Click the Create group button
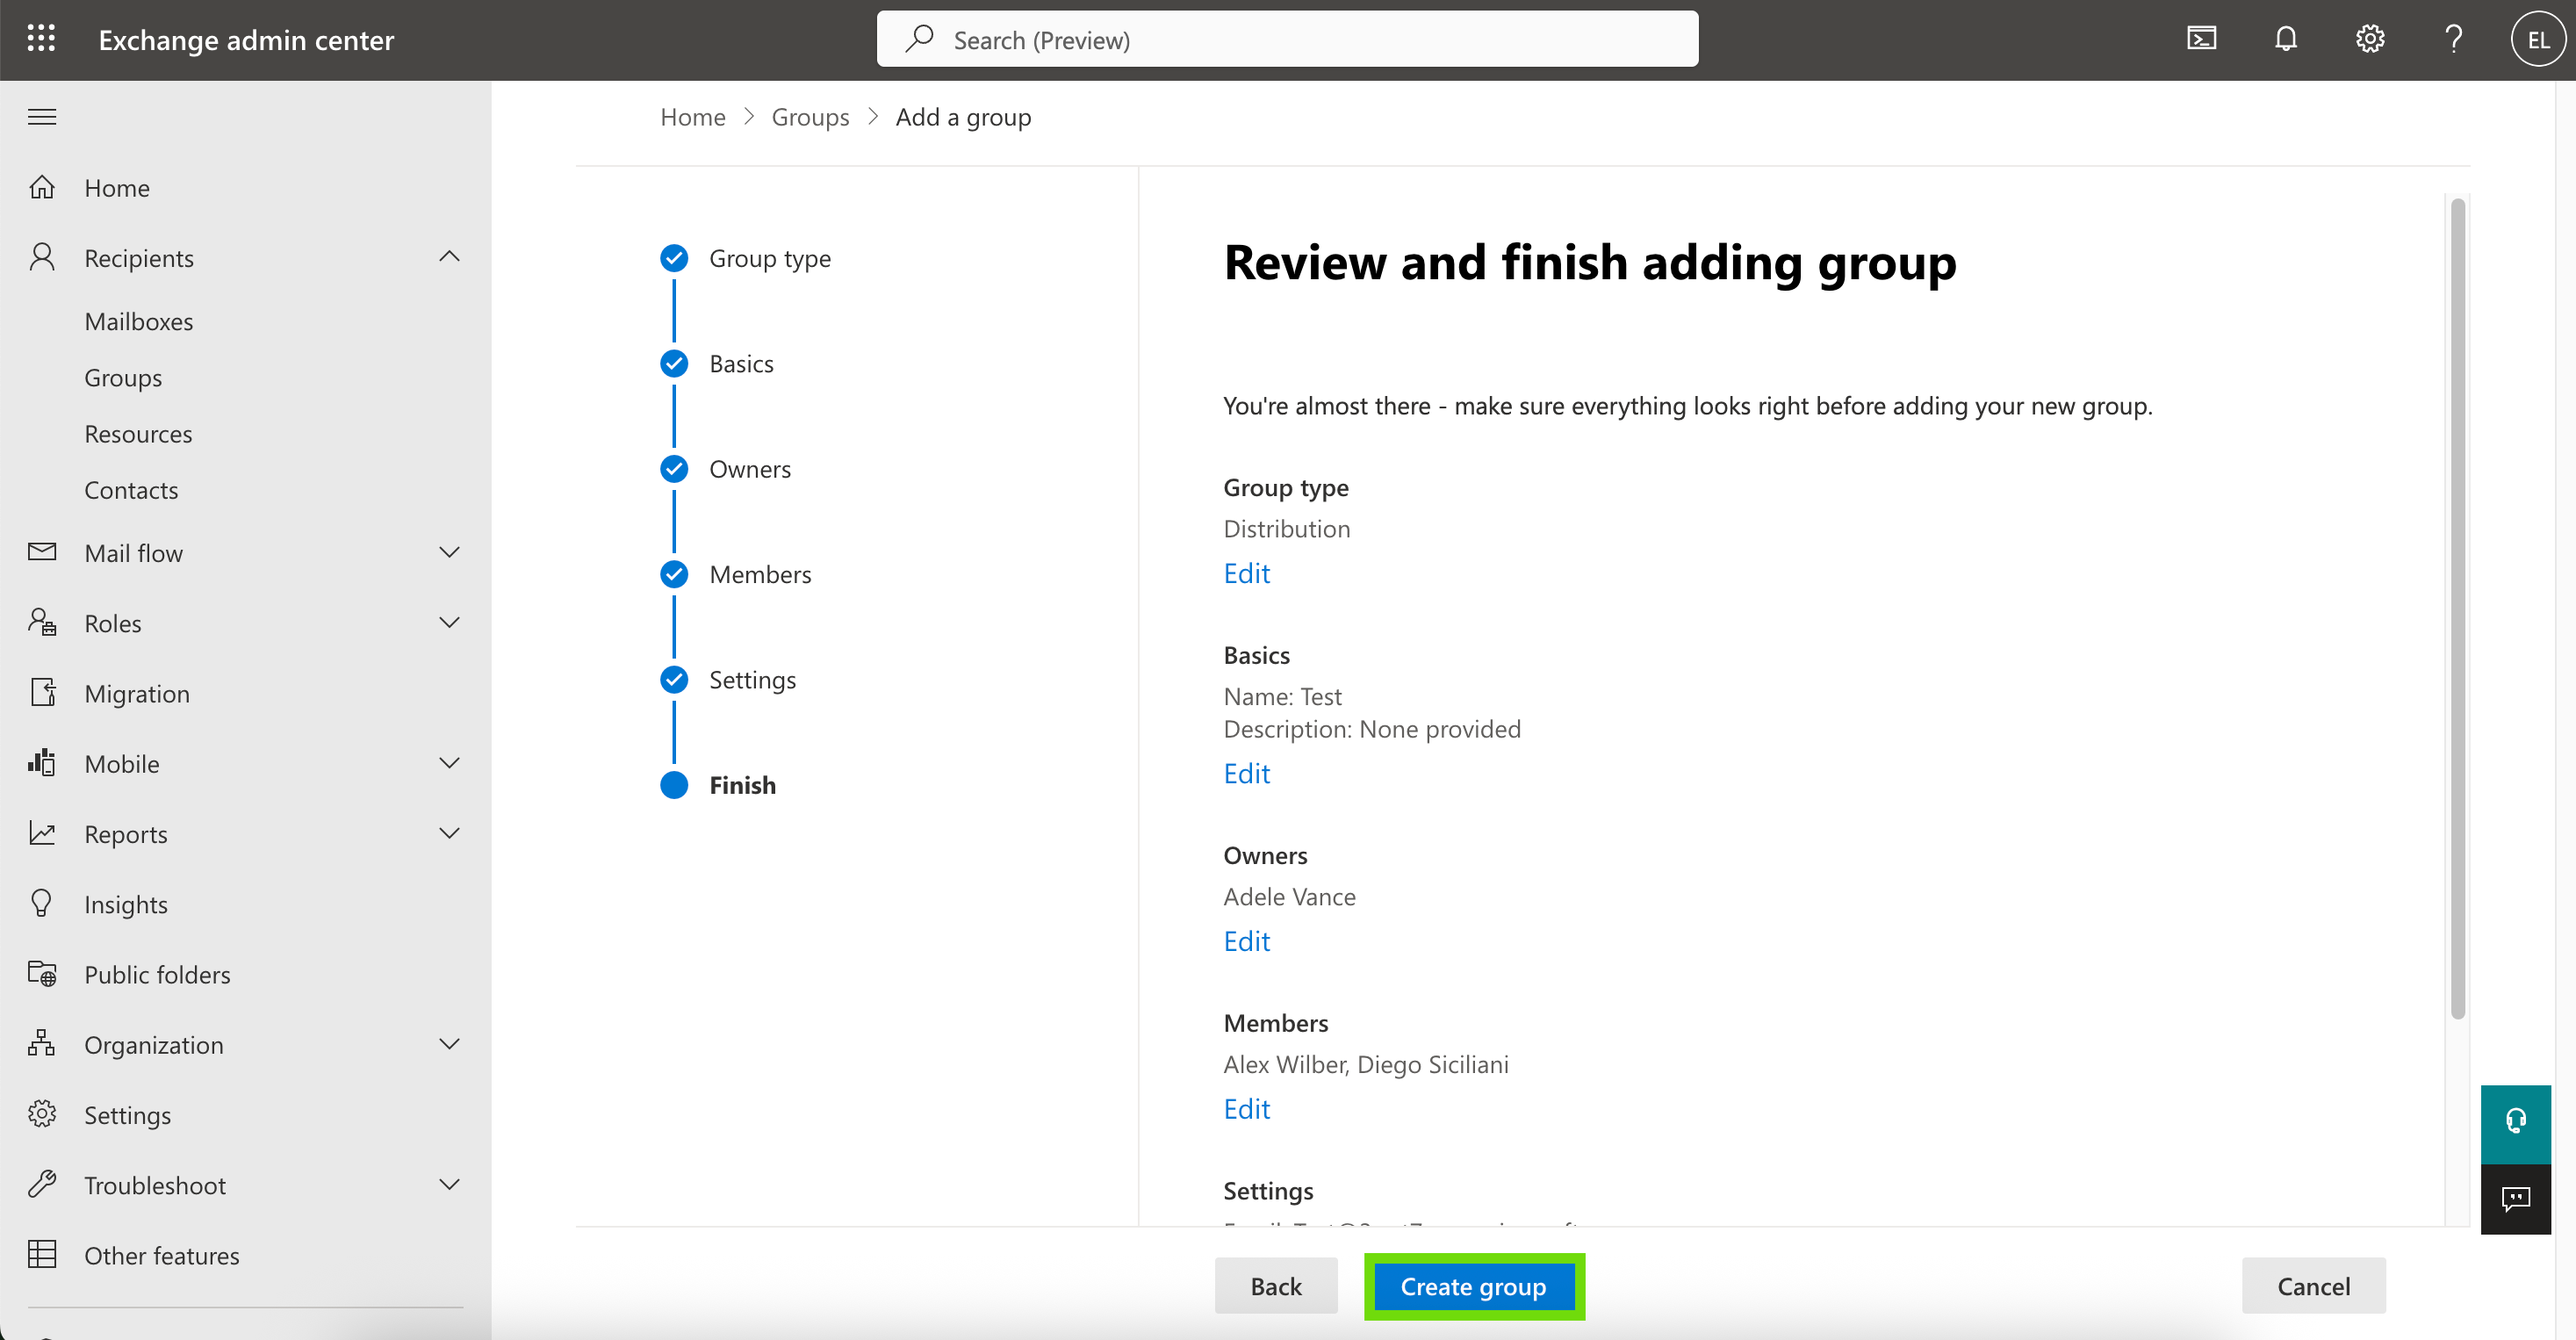Viewport: 2576px width, 1340px height. click(1473, 1286)
